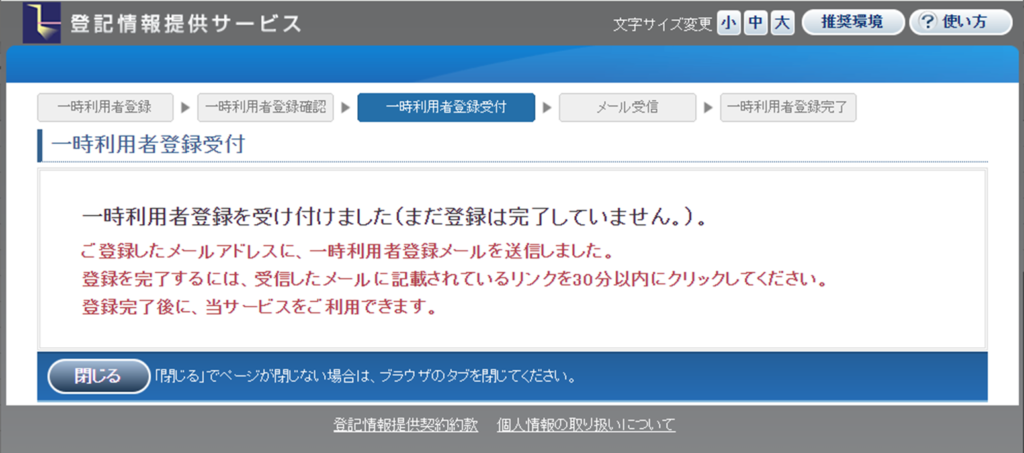Set text size to small (小)

728,23
